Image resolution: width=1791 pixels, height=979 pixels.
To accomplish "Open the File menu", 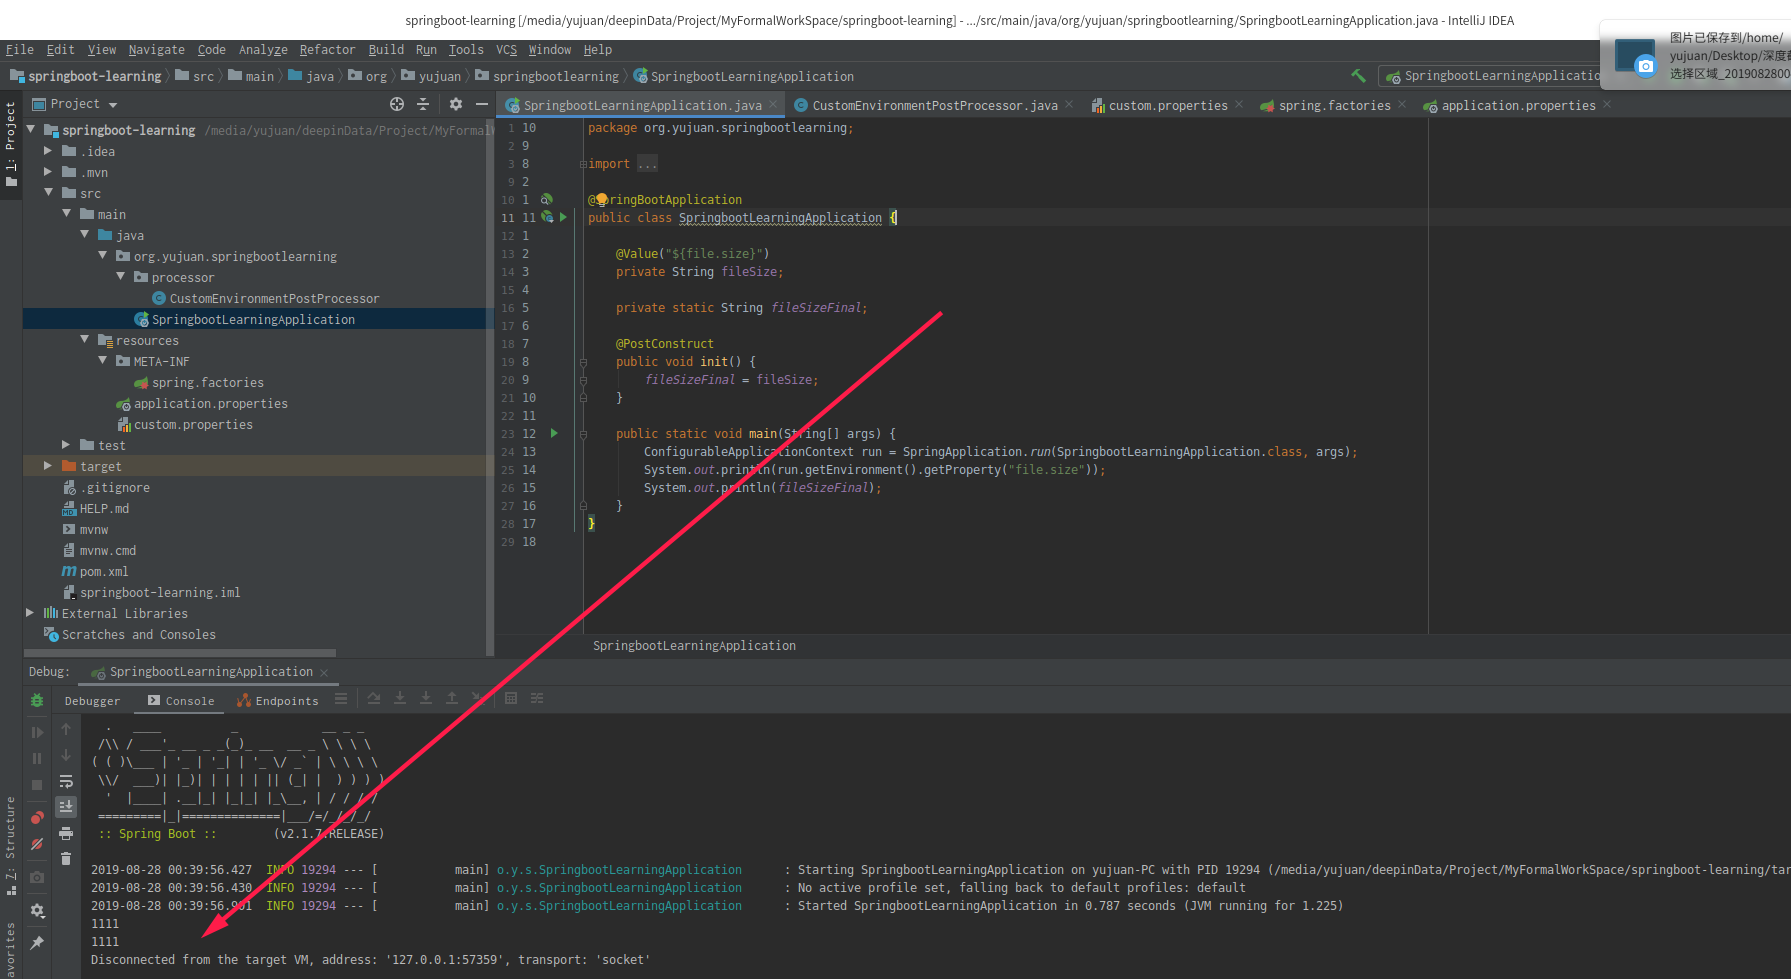I will point(19,50).
